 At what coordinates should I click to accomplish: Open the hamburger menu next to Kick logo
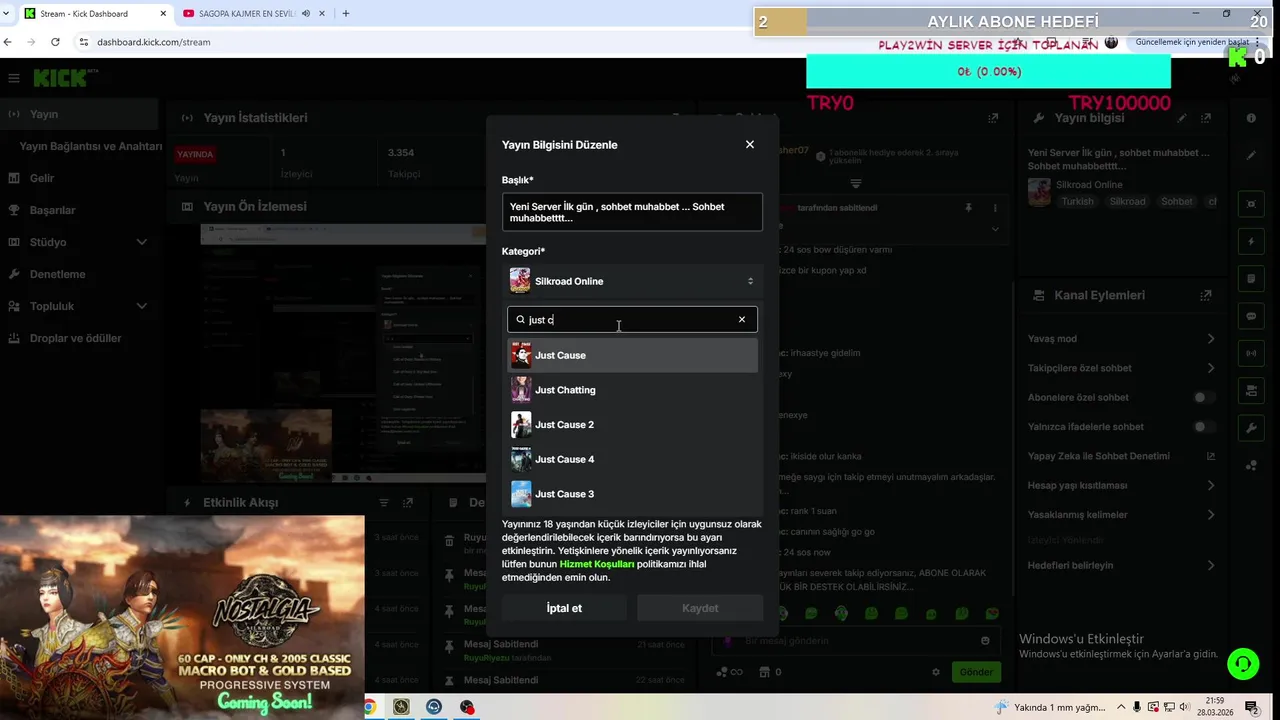pos(14,78)
